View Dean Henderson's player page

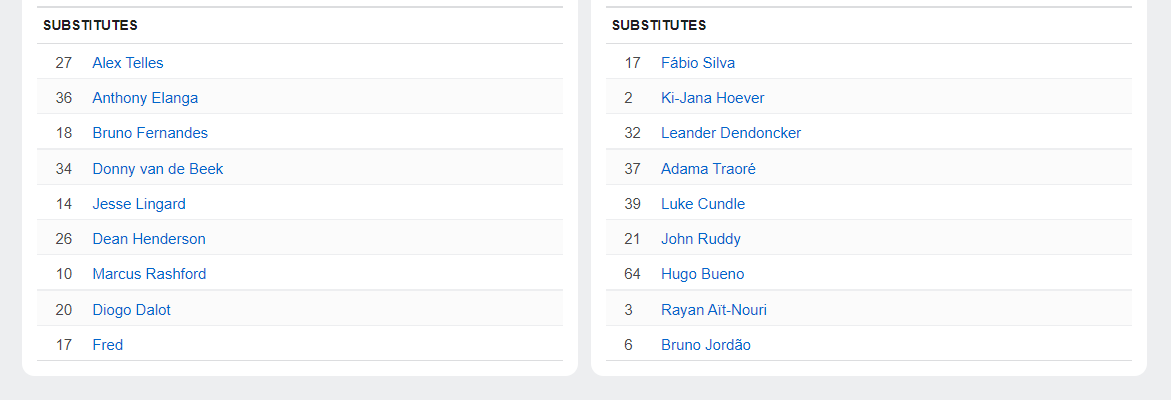point(149,239)
